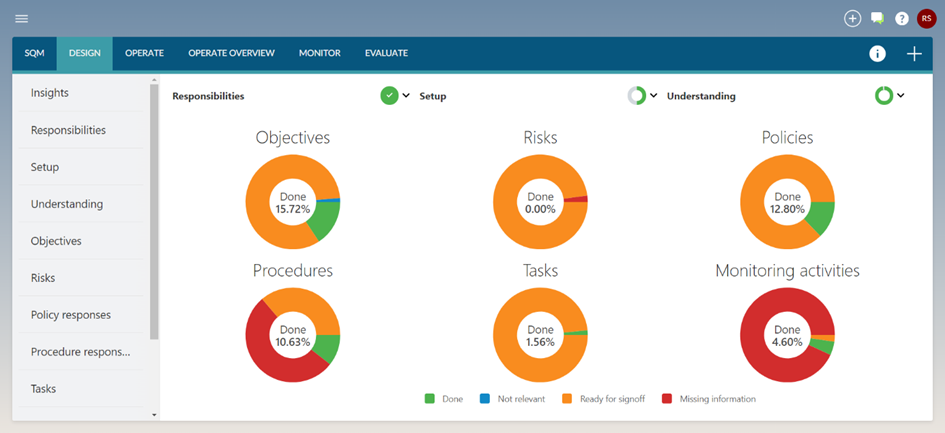Screen dimensions: 945x433
Task: Open Policy responses in the sidebar
Action: point(70,315)
